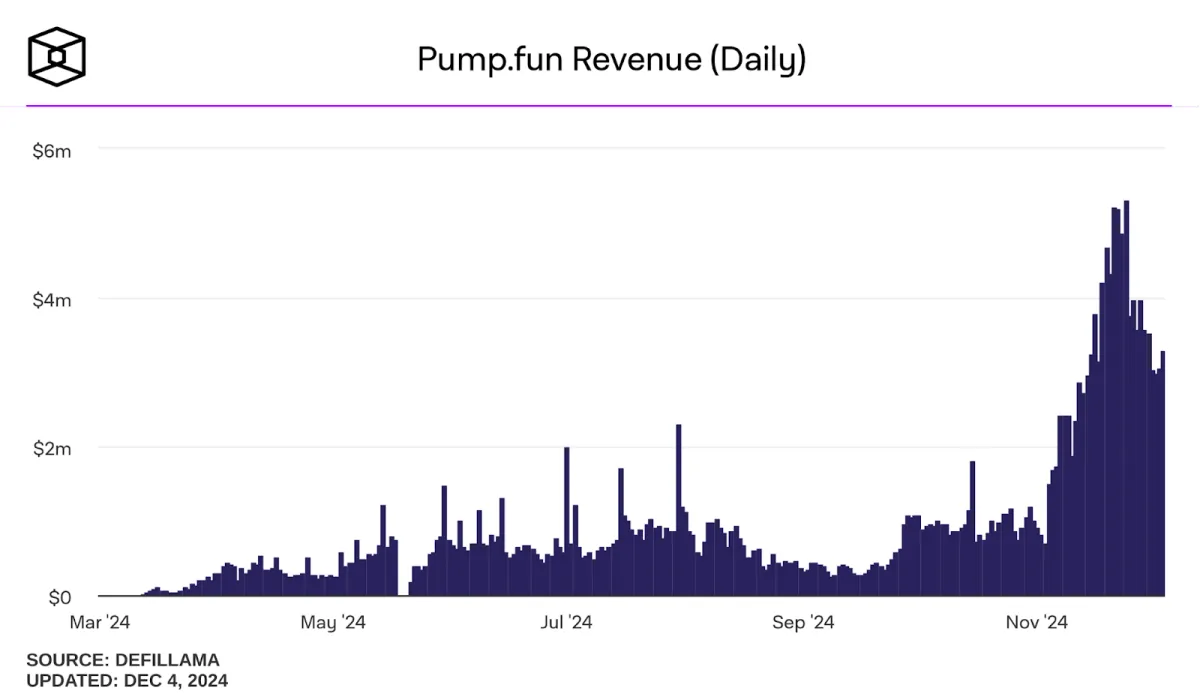Screen dimensions: 1200x700
Task: Click the "SOURCE: DEFILLAMA" text
Action: pyautogui.click(x=123, y=660)
